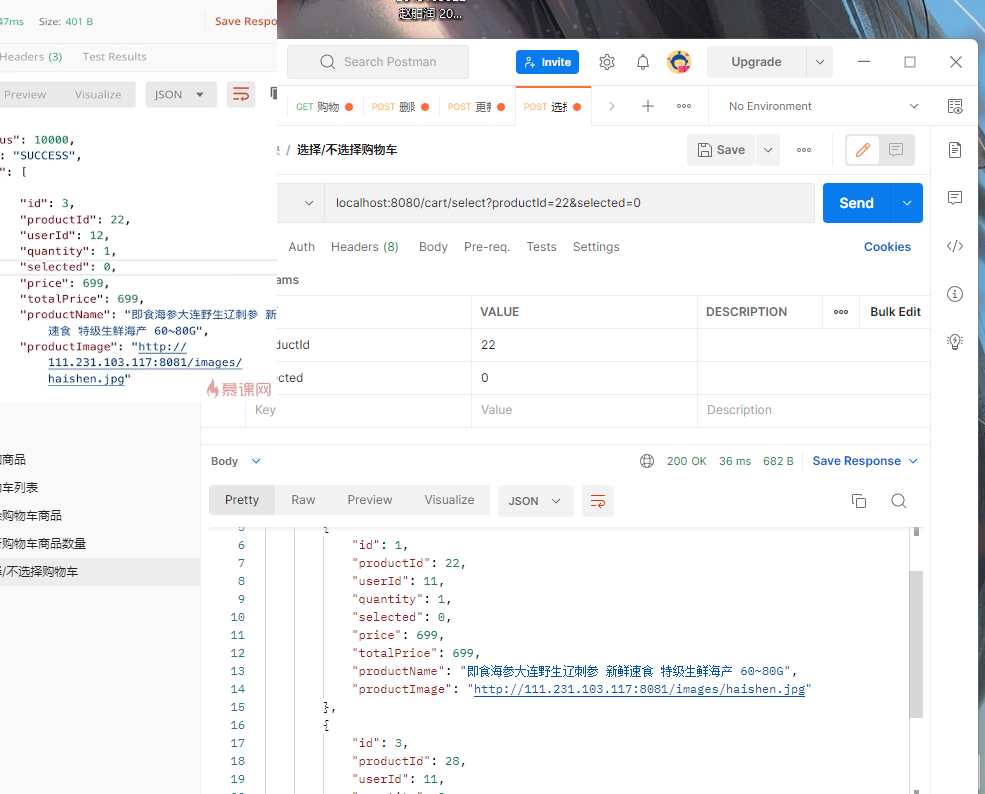Open Tests tab
This screenshot has width=985, height=794.
(x=541, y=247)
